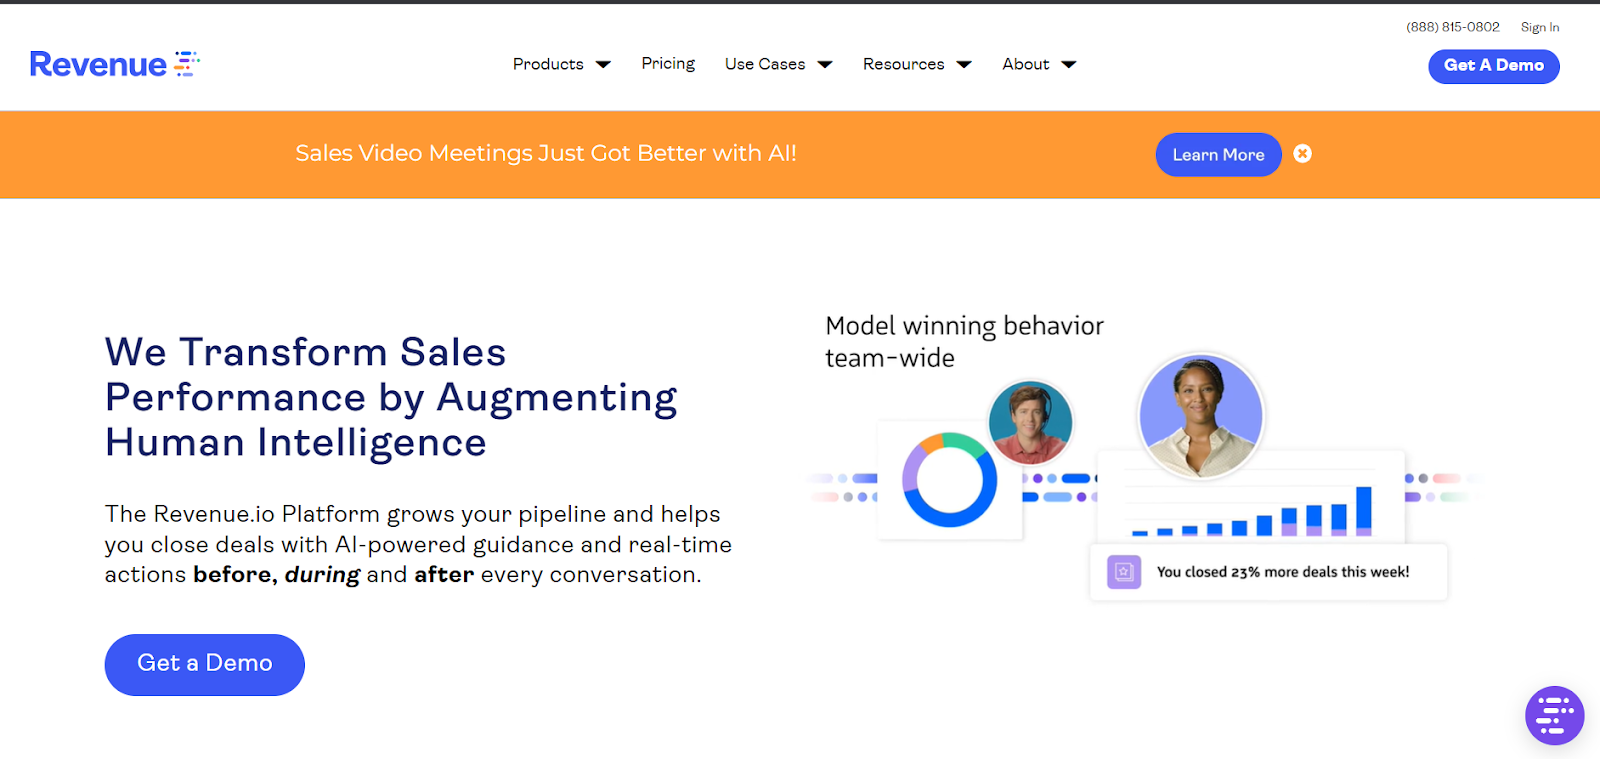Click the Sign In link
The height and width of the screenshot is (759, 1600).
pos(1540,27)
